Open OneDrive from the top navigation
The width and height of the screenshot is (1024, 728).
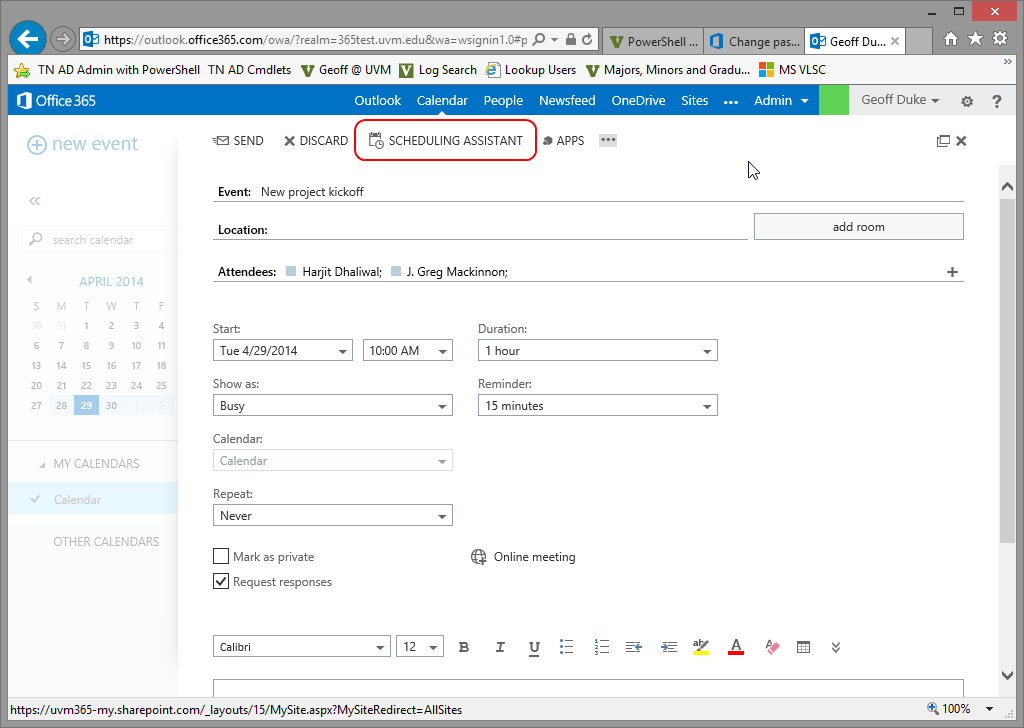tap(638, 101)
